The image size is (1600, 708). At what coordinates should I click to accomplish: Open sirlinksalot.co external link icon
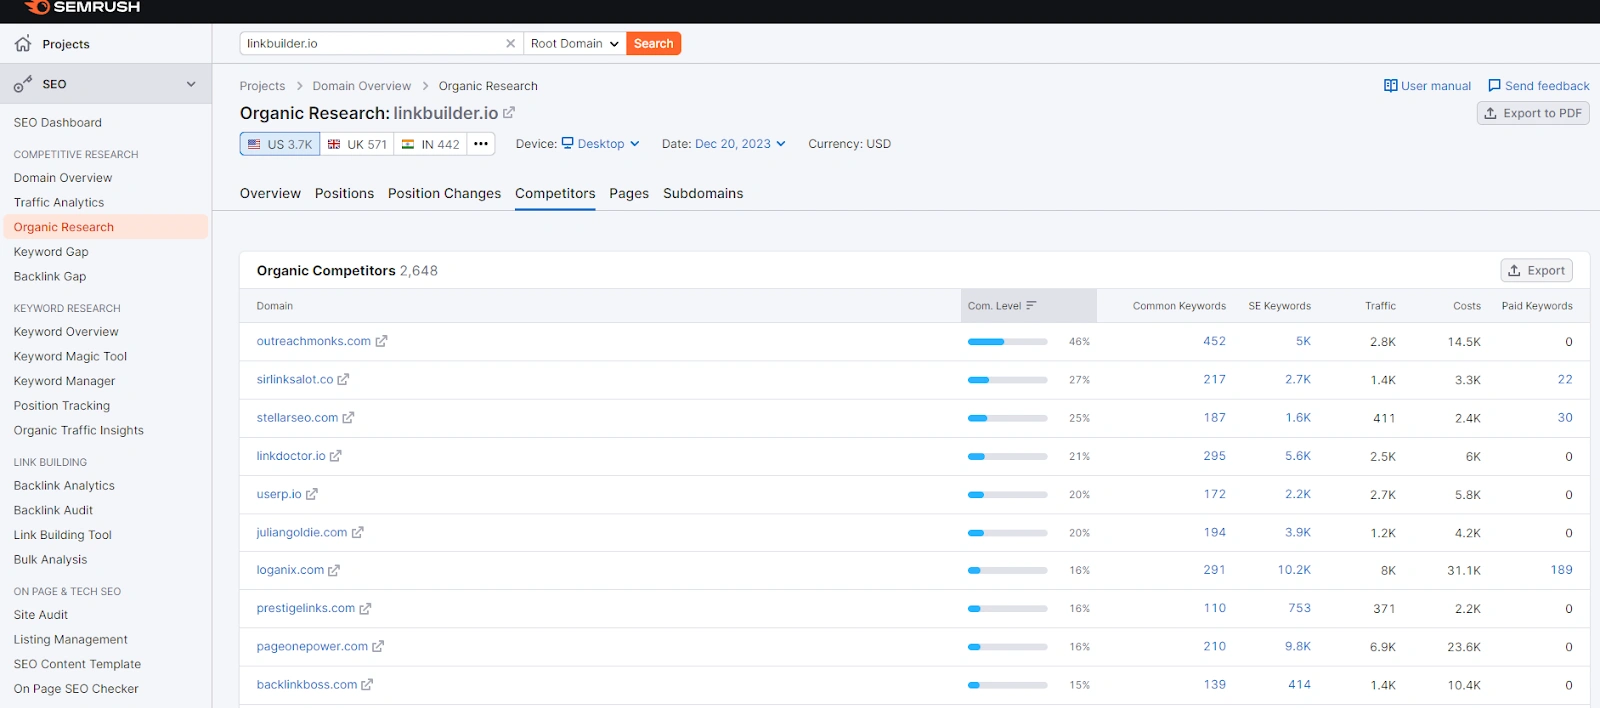(343, 380)
